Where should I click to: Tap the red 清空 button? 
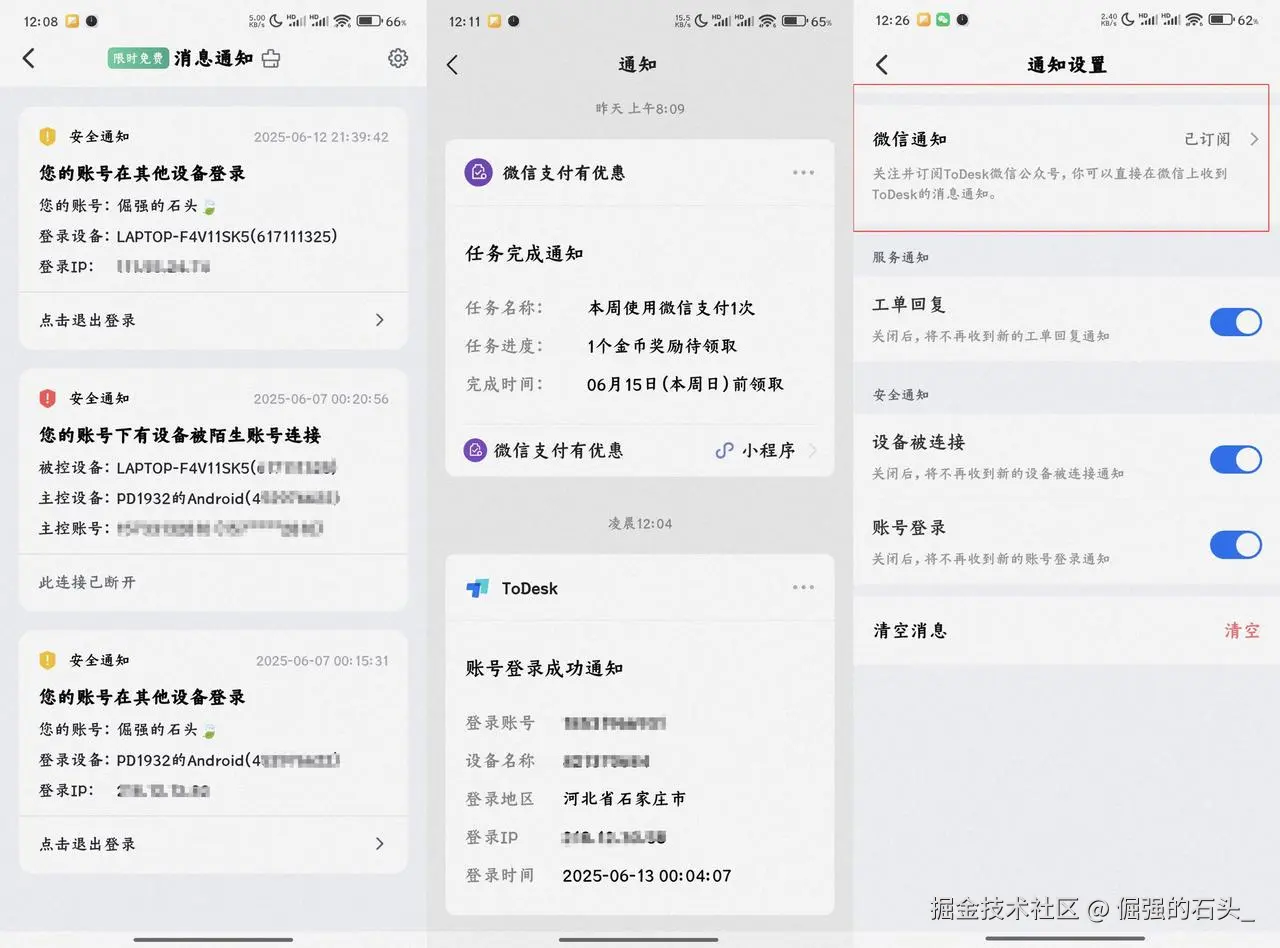pos(1242,631)
